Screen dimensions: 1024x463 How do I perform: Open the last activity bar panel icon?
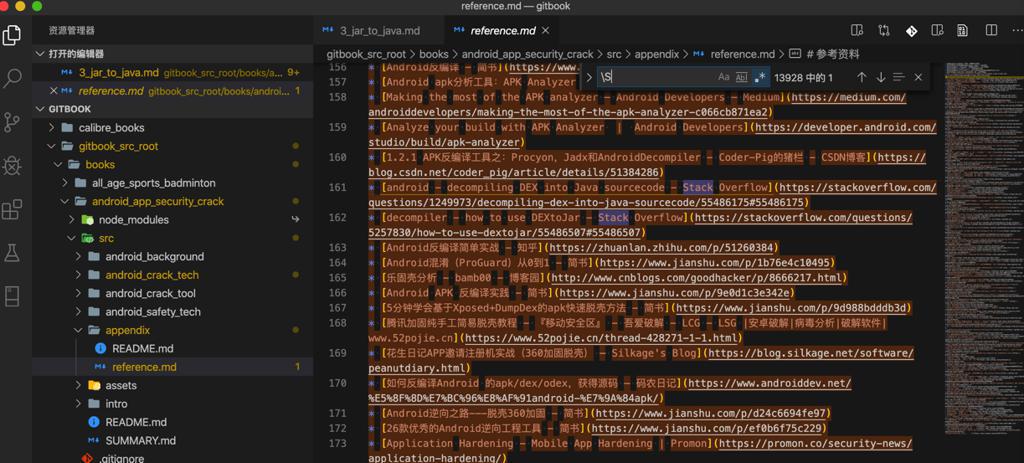[12, 296]
